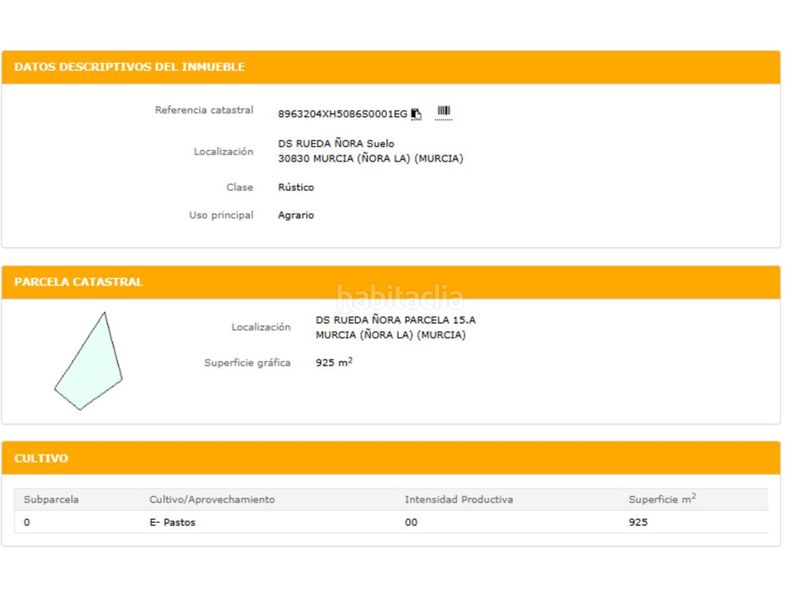Click the 'CULTIVO' section header
The image size is (800, 600).
pyautogui.click(x=41, y=458)
